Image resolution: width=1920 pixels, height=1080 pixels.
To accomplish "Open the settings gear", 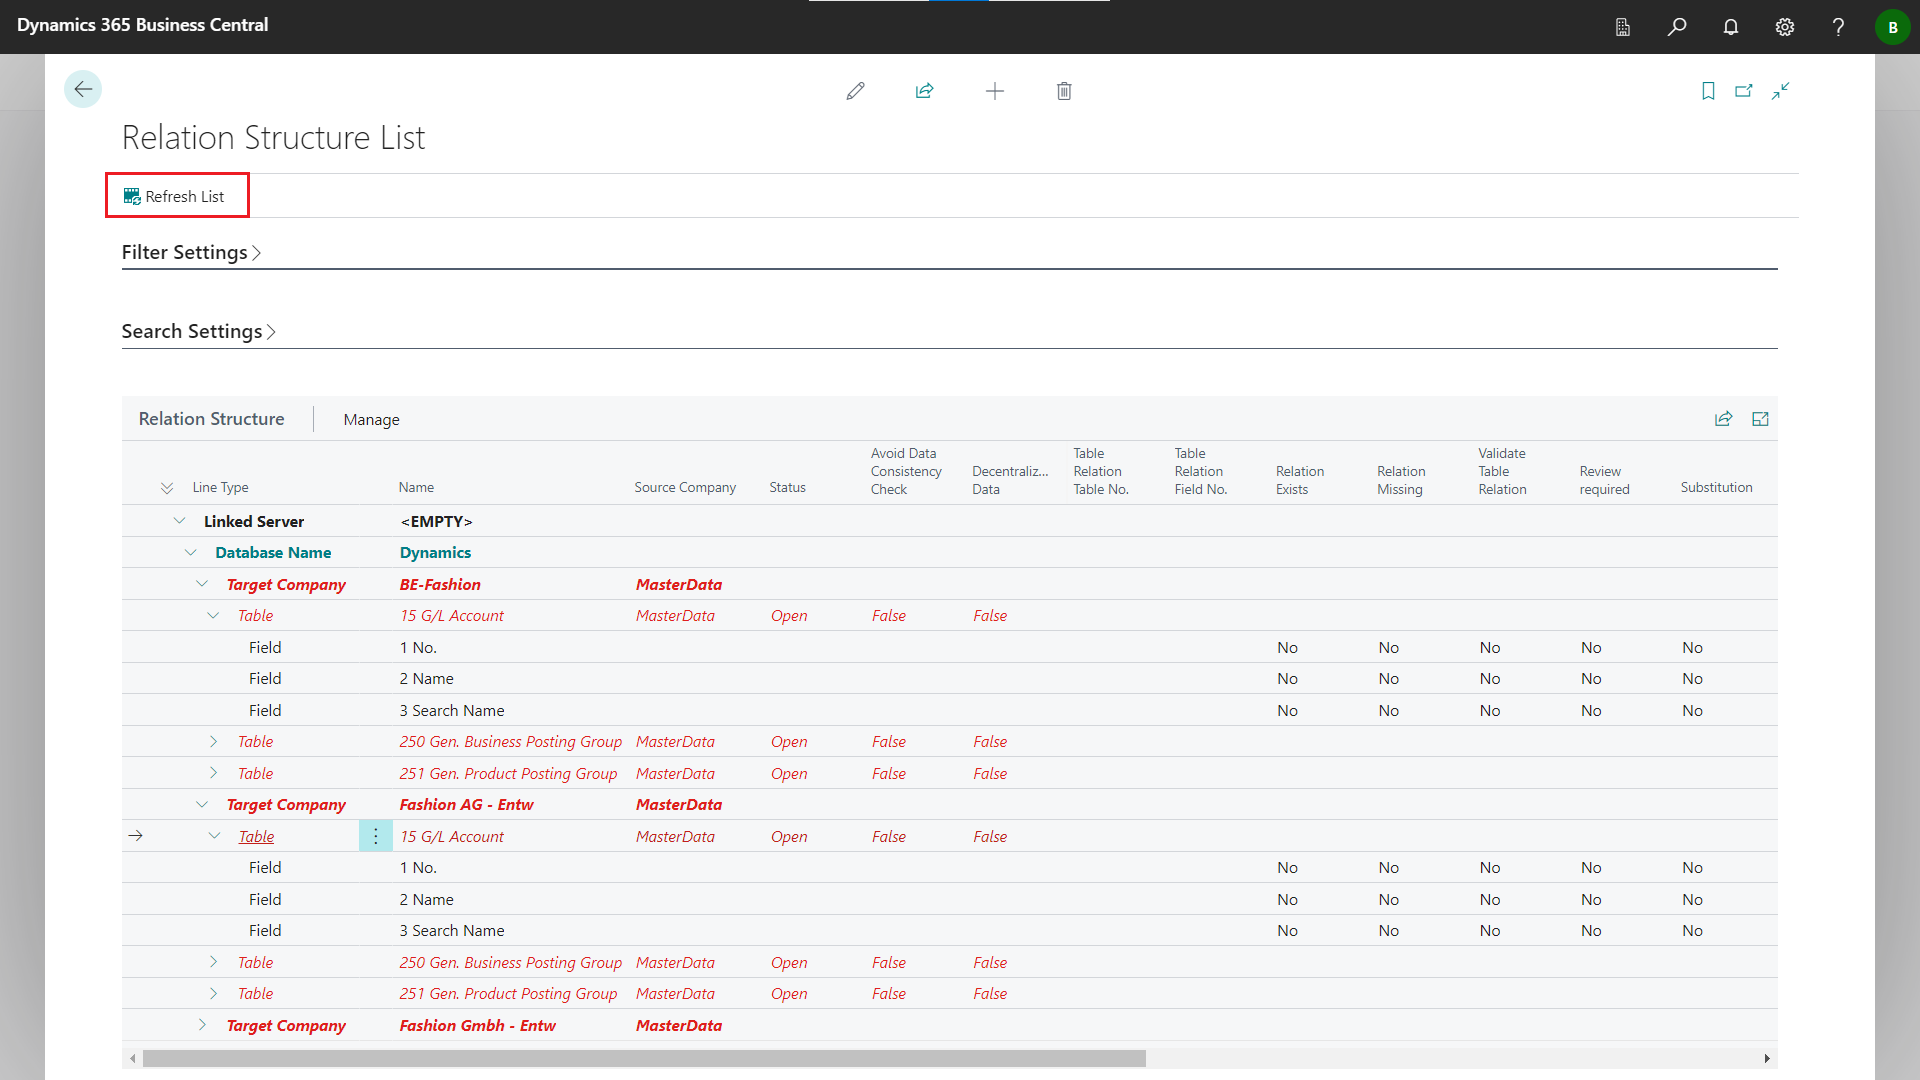I will tap(1785, 27).
